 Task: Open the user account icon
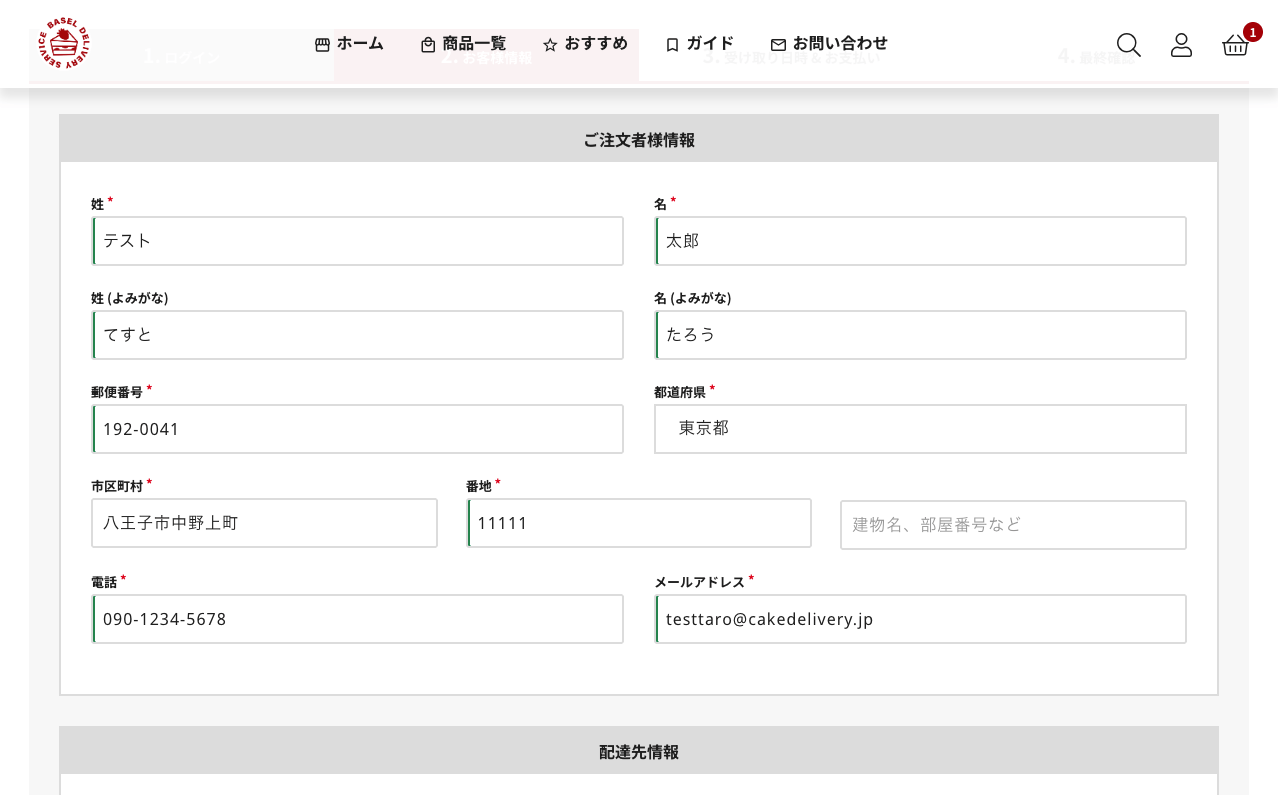(x=1181, y=45)
